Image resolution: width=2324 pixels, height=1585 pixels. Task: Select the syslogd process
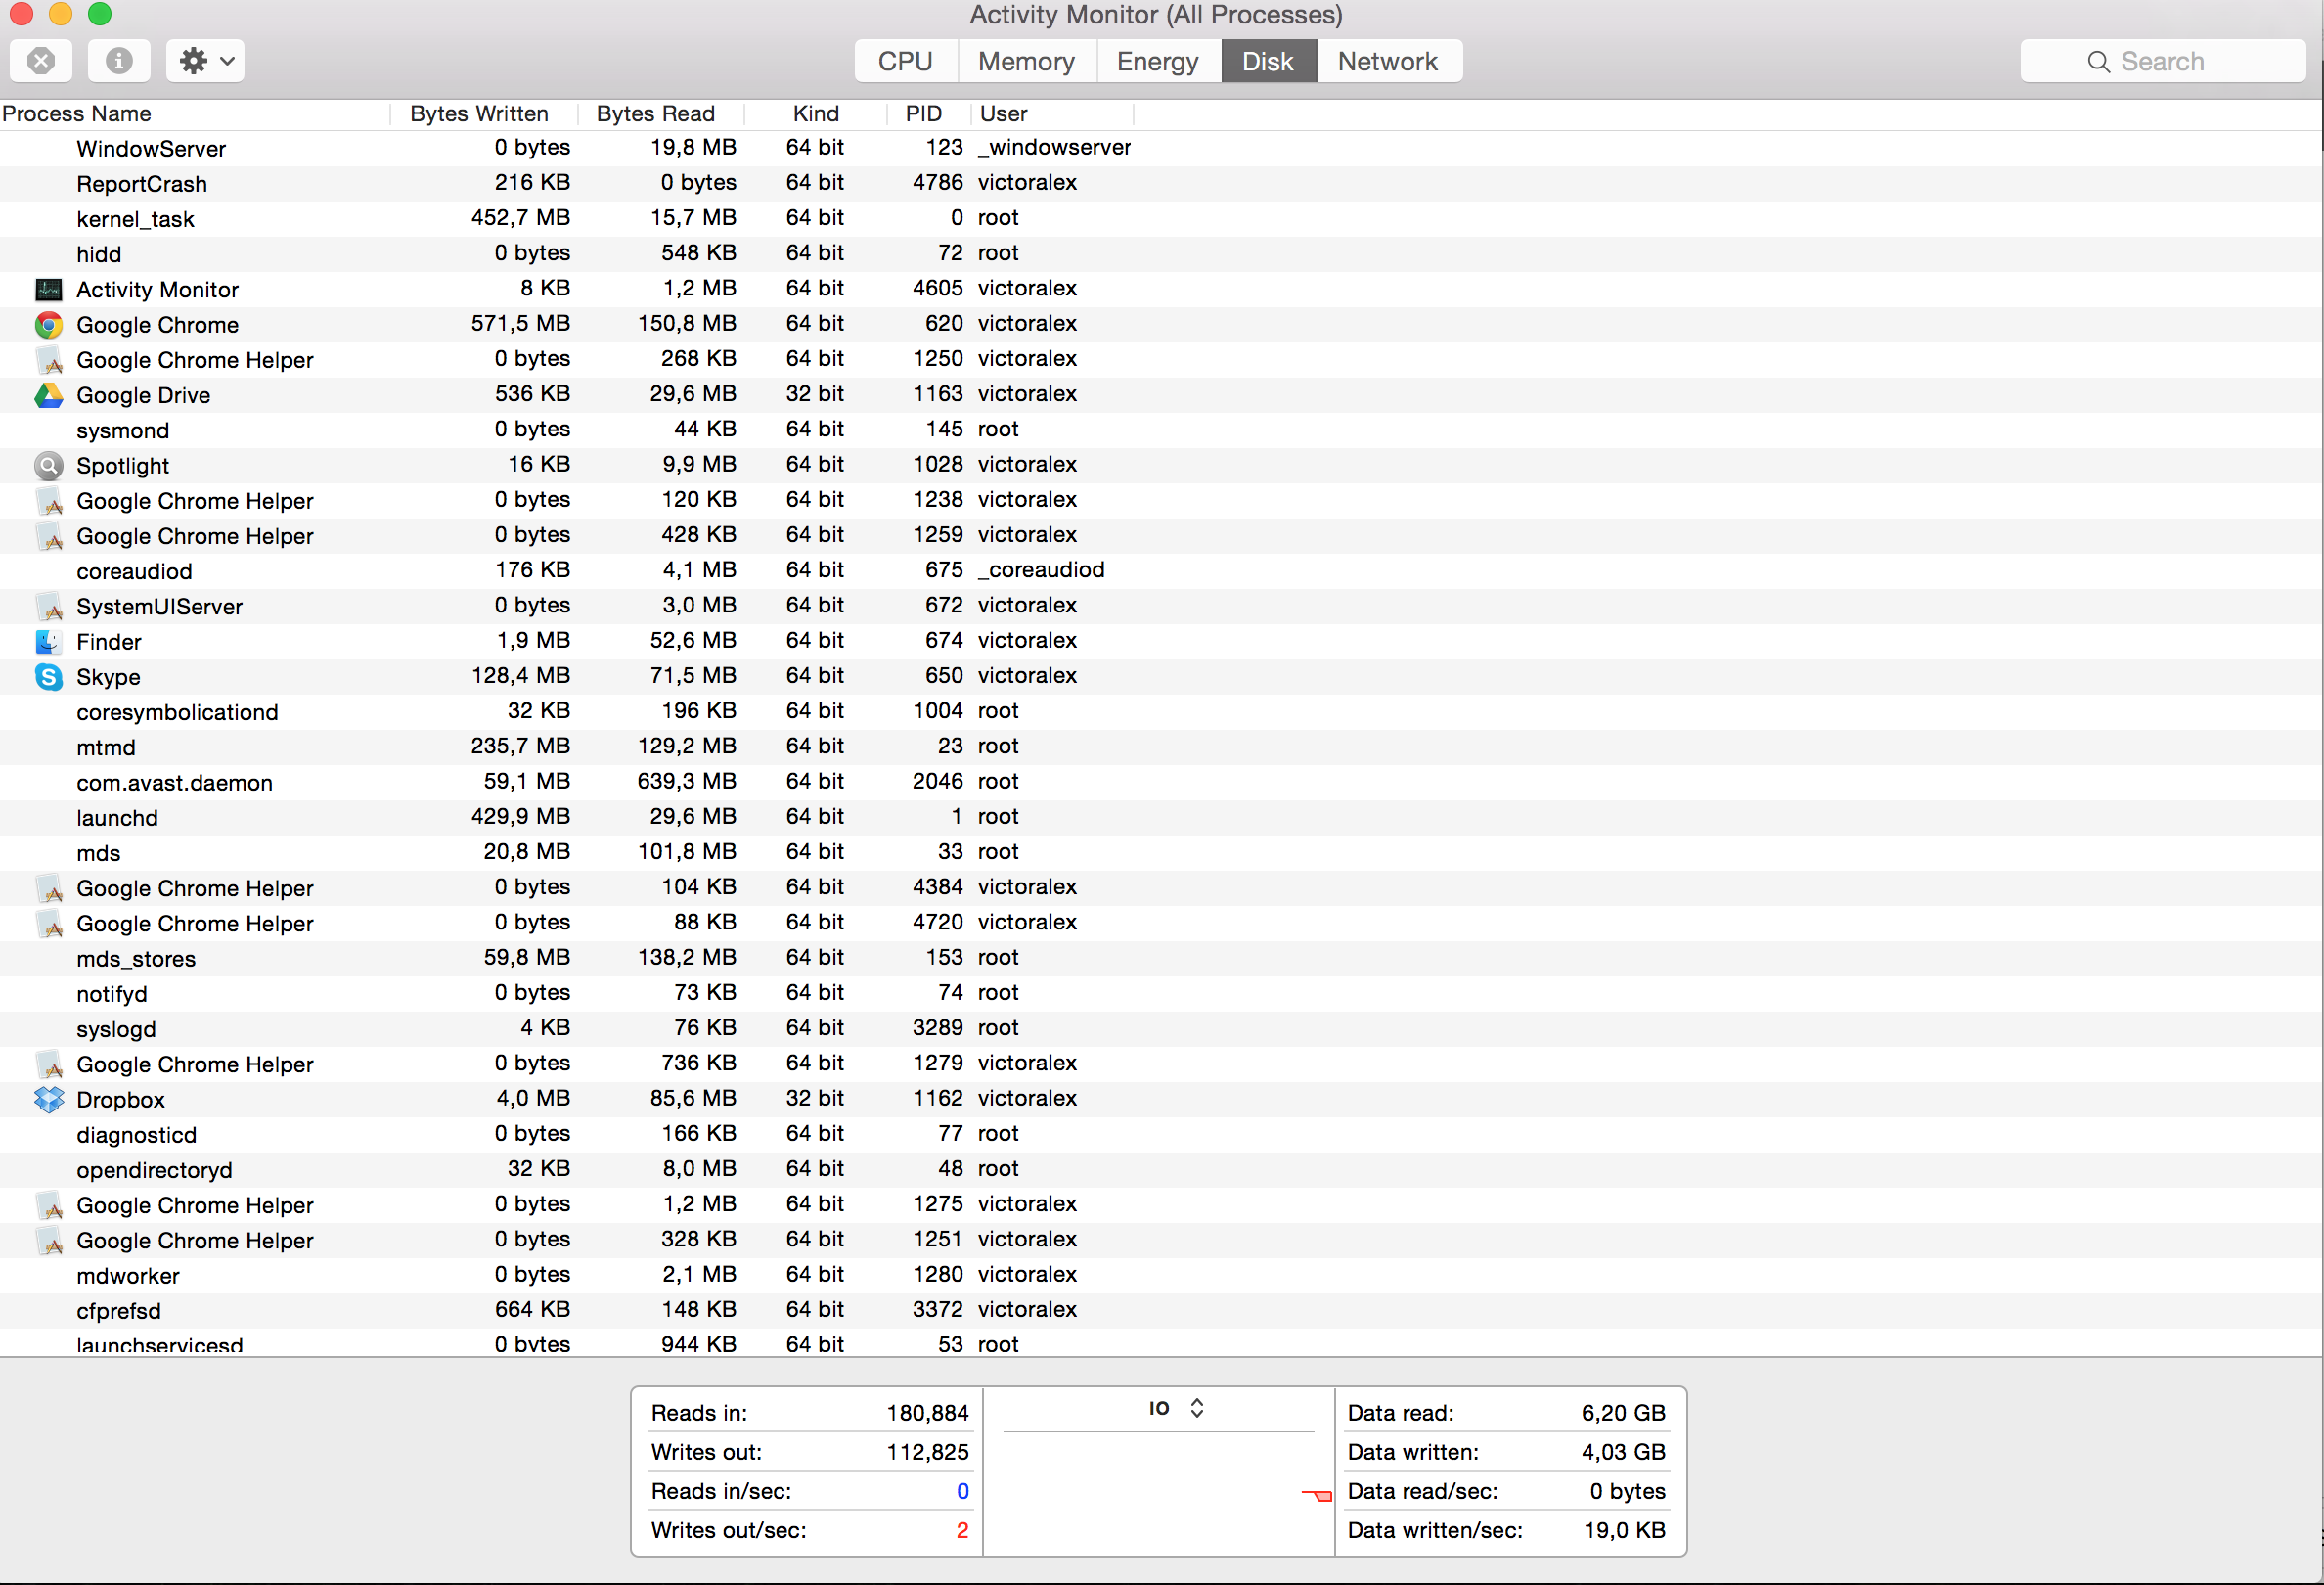point(1161,1029)
